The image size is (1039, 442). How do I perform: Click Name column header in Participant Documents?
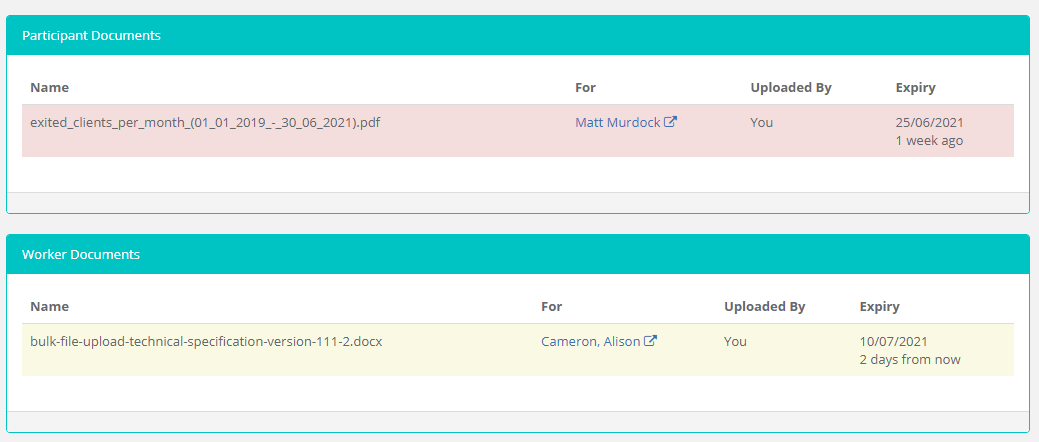tap(50, 87)
